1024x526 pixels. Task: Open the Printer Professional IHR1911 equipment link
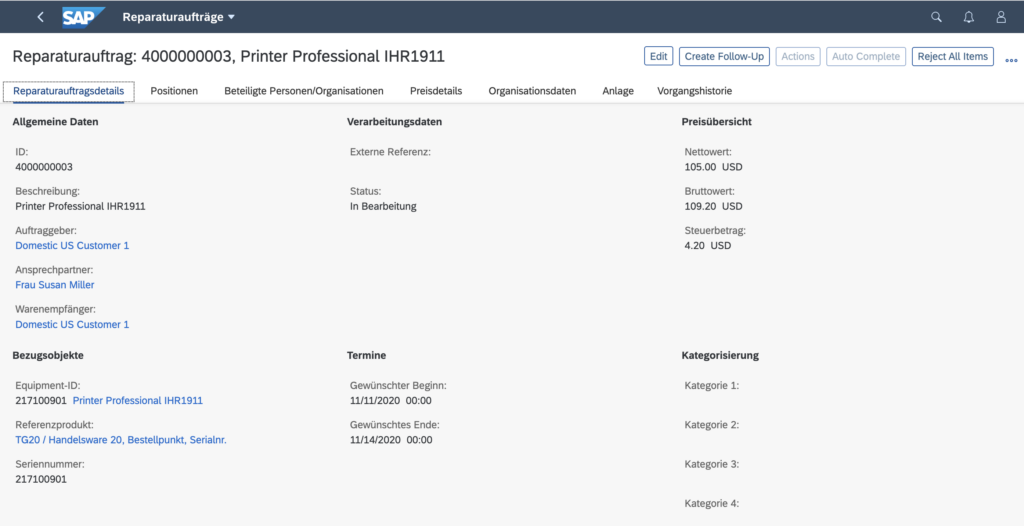138,400
